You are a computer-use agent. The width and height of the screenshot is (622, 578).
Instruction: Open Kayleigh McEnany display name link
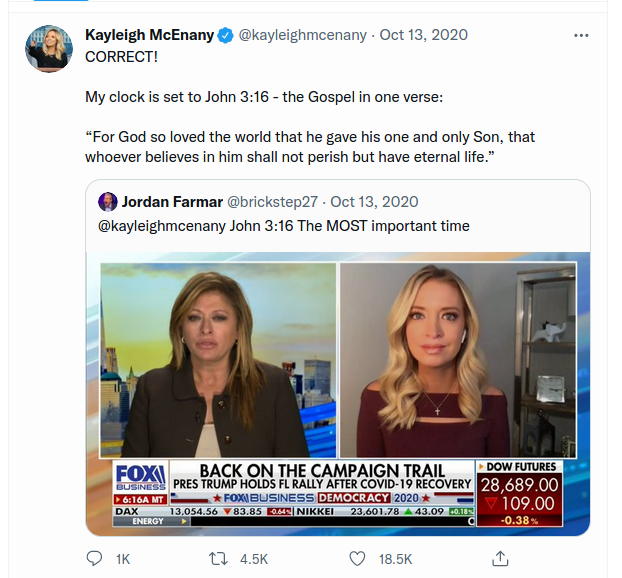pos(149,35)
